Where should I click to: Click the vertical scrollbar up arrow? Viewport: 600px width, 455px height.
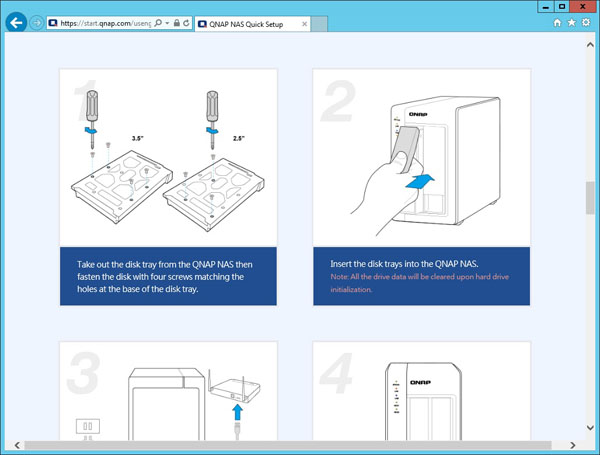[590, 45]
